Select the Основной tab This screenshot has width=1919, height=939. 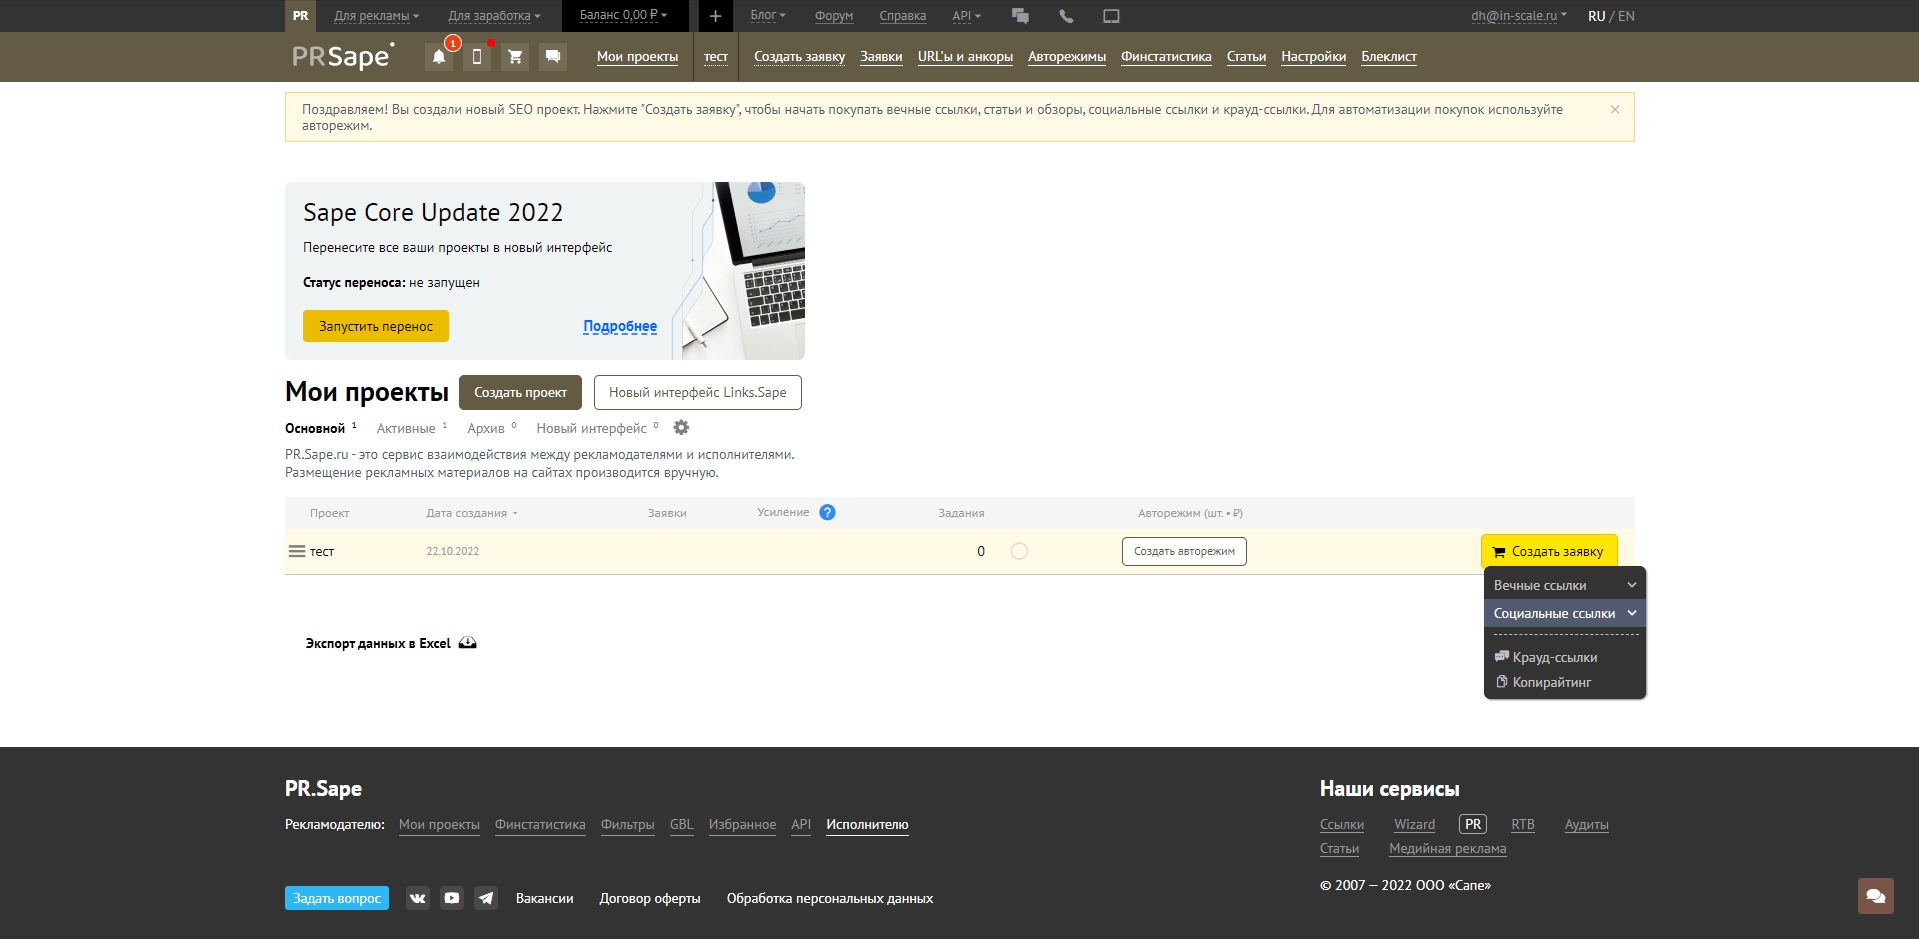(x=315, y=428)
